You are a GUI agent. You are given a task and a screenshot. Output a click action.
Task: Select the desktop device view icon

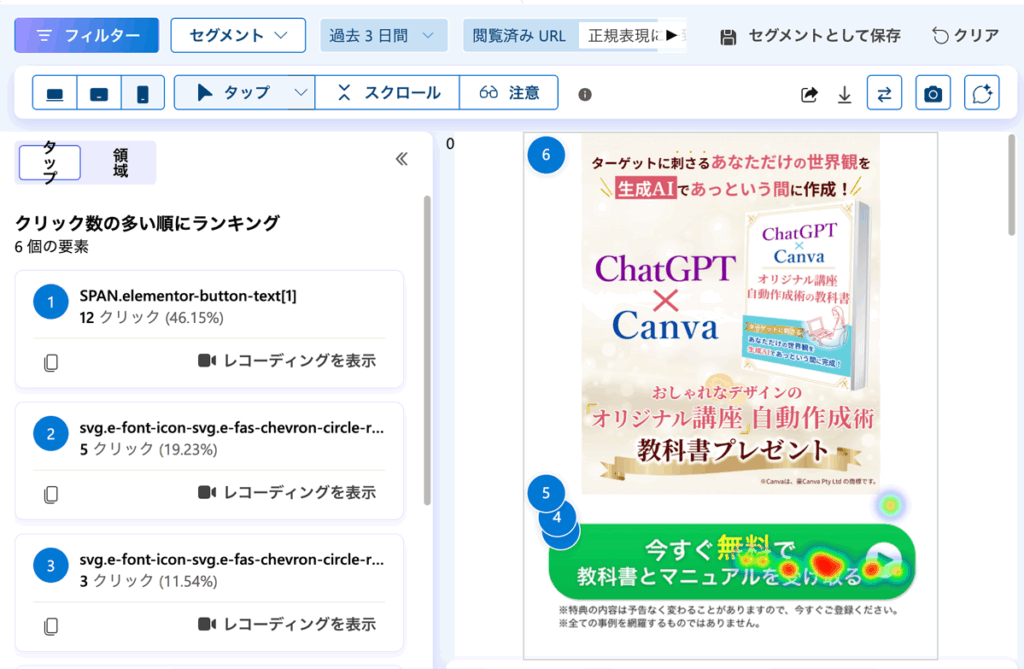coord(55,93)
